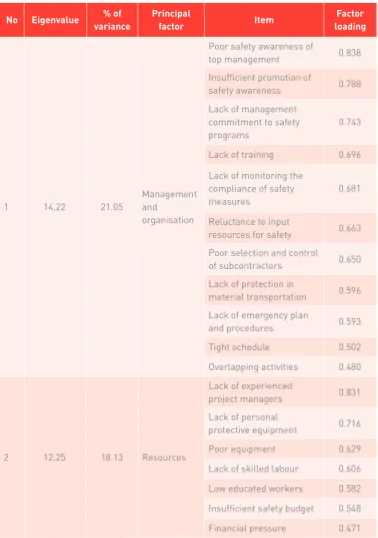Select the 14.22 eigenvalue cell

[55, 207]
